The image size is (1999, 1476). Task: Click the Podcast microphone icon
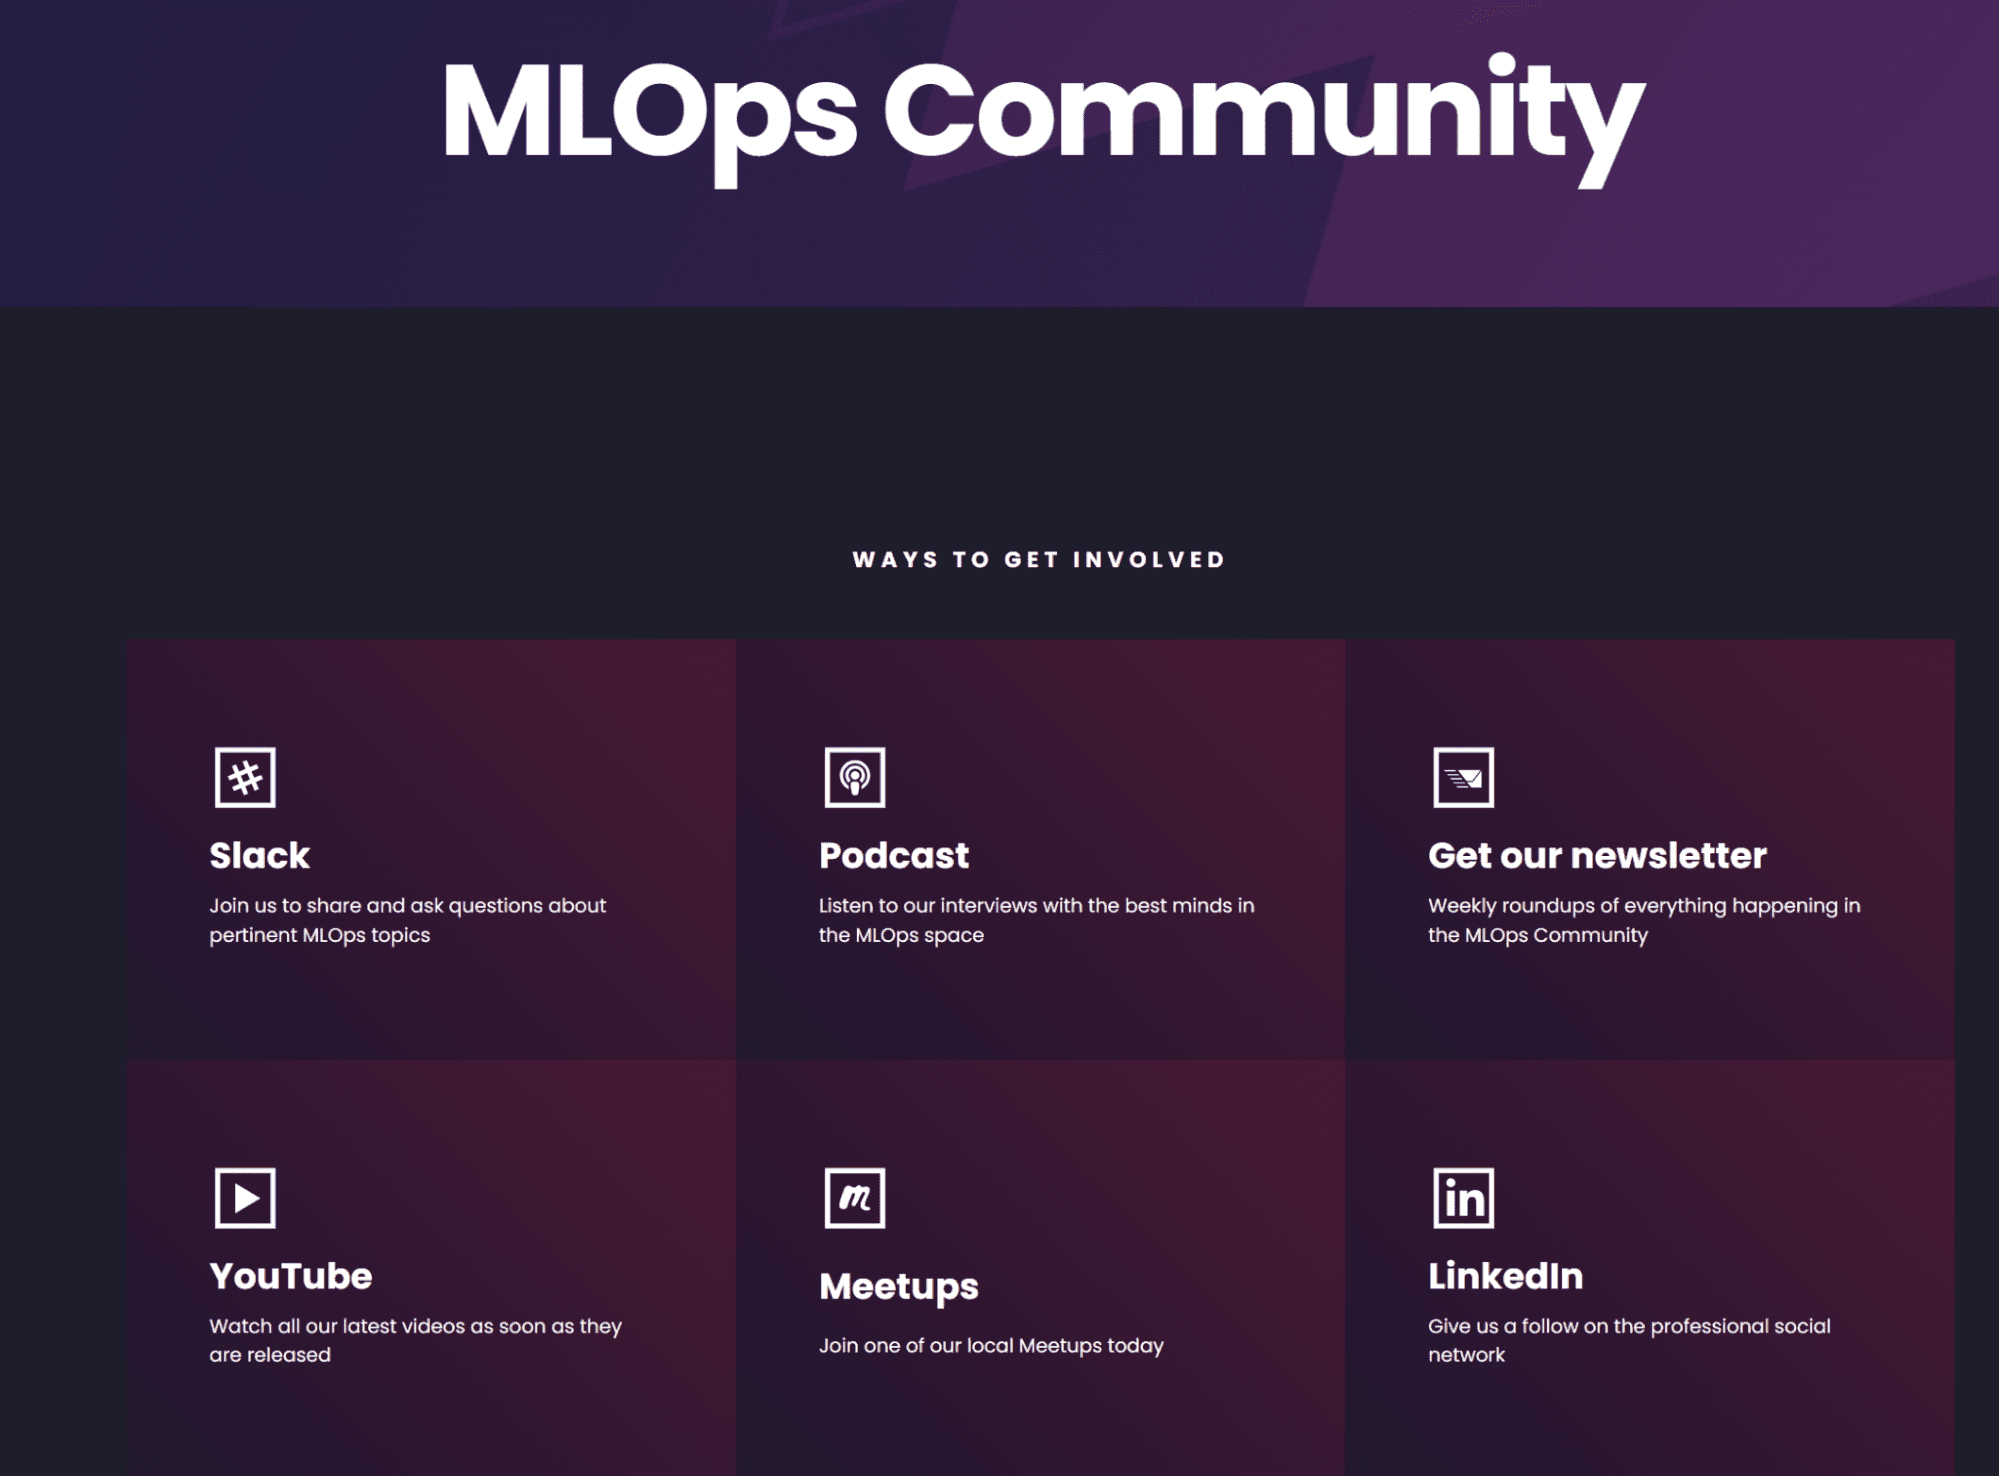pos(855,777)
